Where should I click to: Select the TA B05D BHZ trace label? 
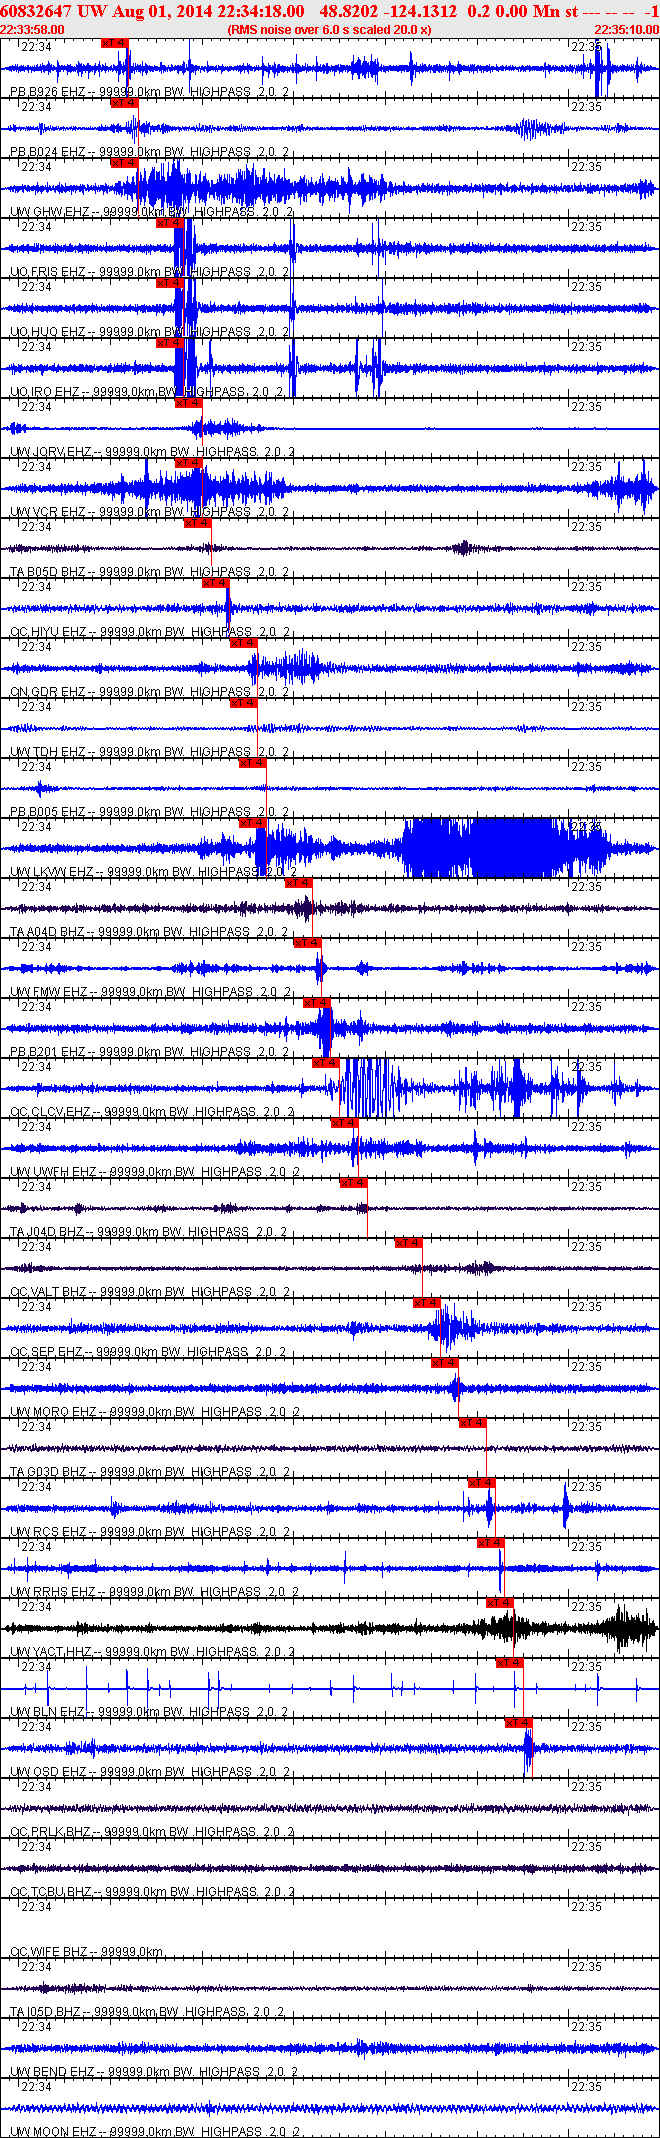(149, 572)
